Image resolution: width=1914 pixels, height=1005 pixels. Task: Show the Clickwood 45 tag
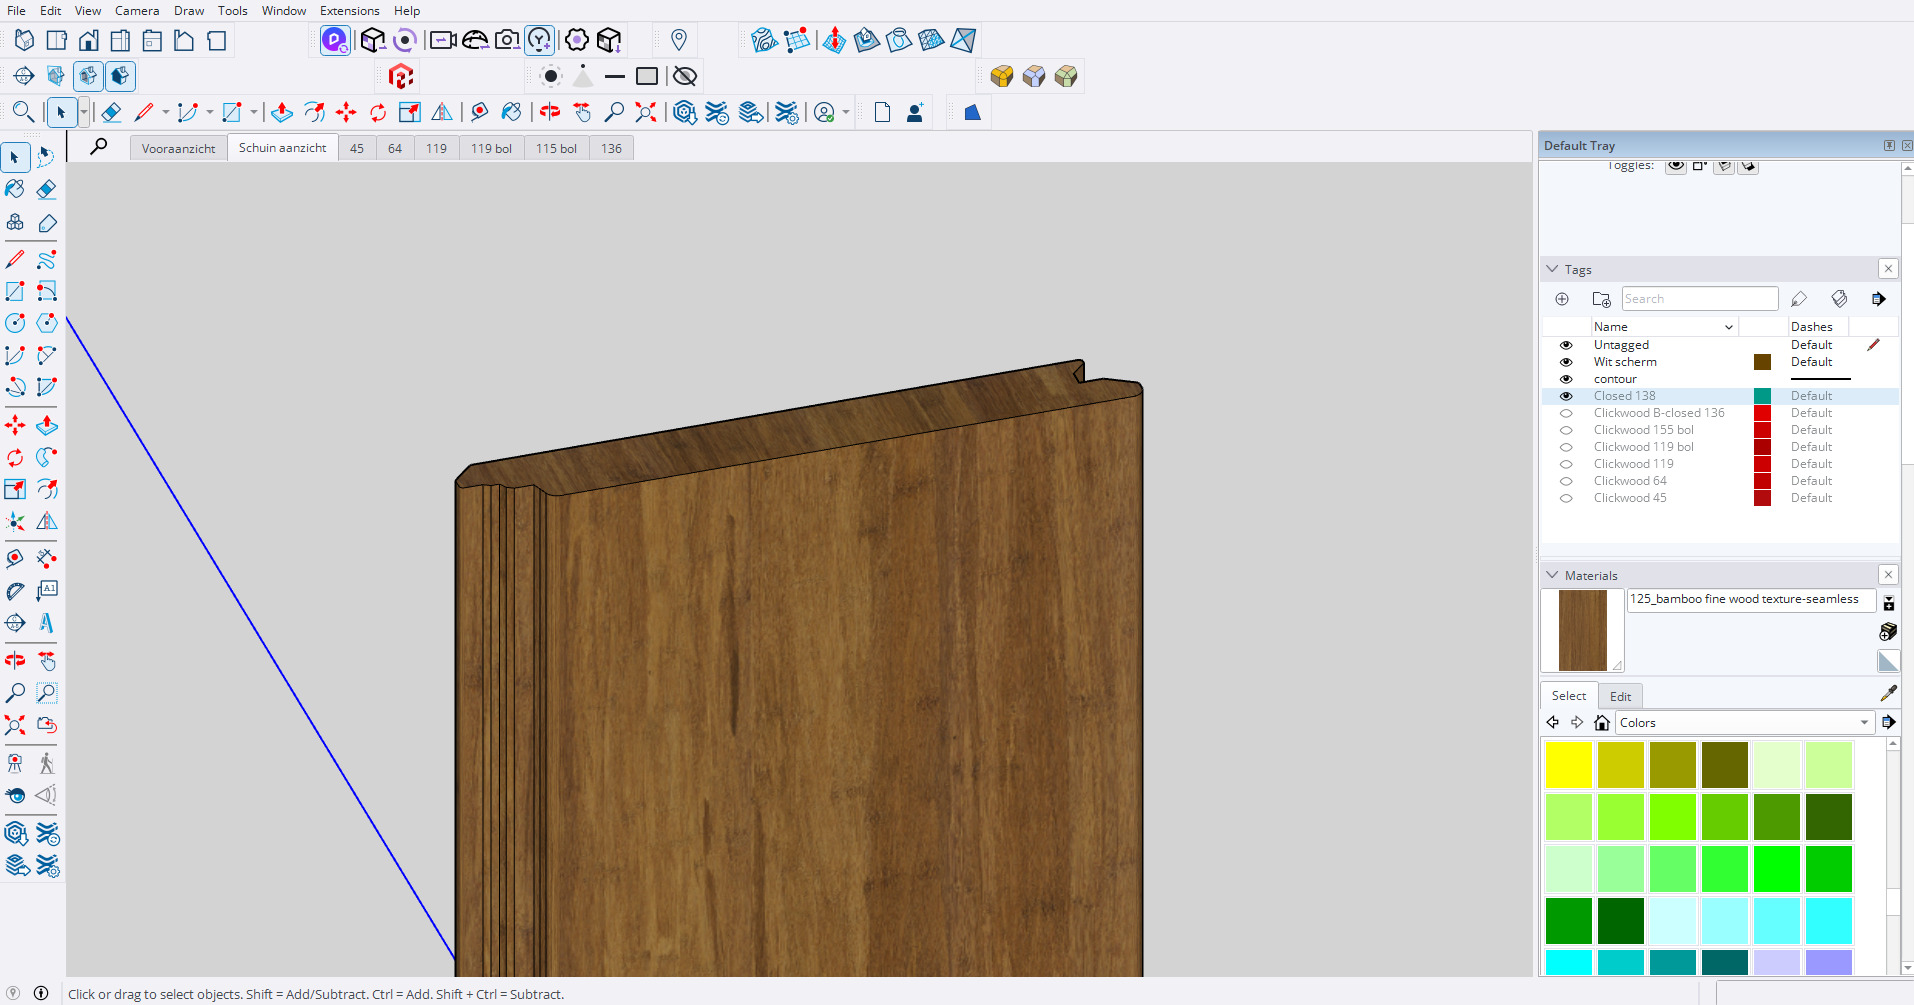pyautogui.click(x=1566, y=498)
